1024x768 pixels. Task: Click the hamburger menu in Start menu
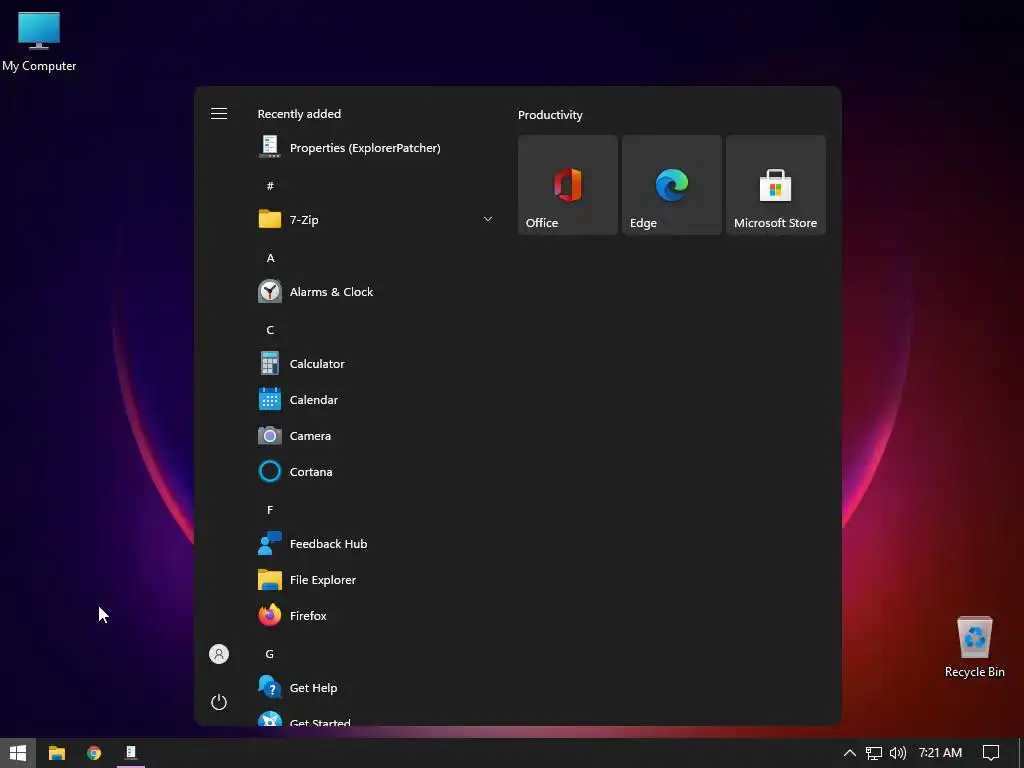click(219, 114)
